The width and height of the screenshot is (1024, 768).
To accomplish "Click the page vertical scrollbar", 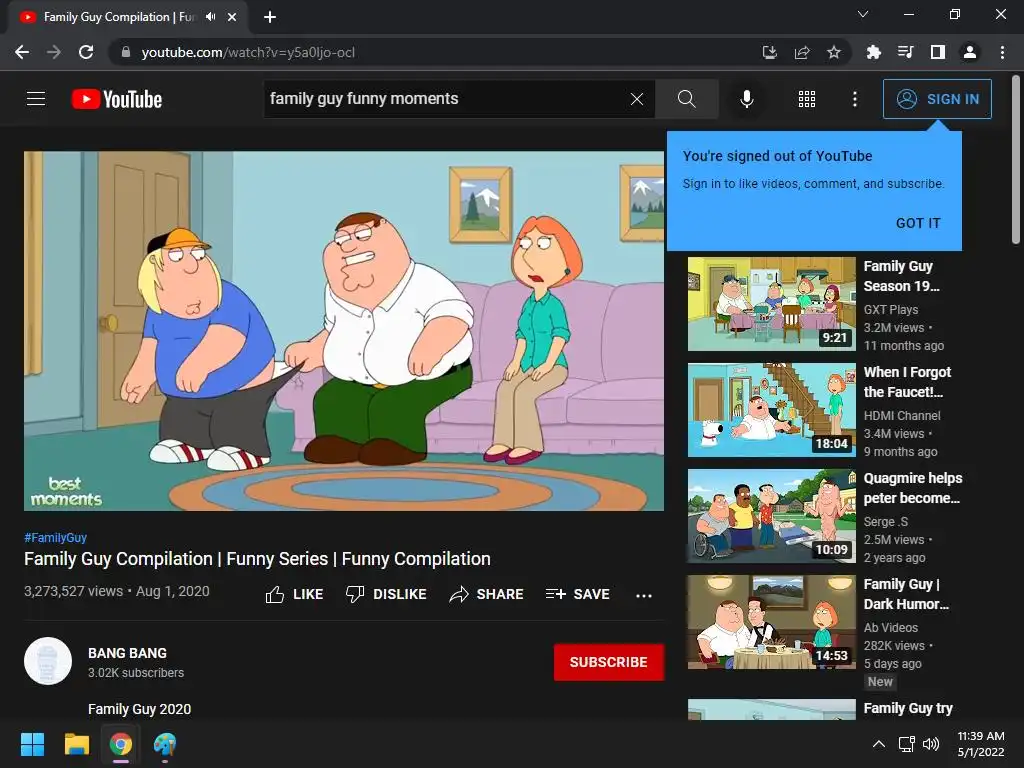I will click(x=1016, y=160).
